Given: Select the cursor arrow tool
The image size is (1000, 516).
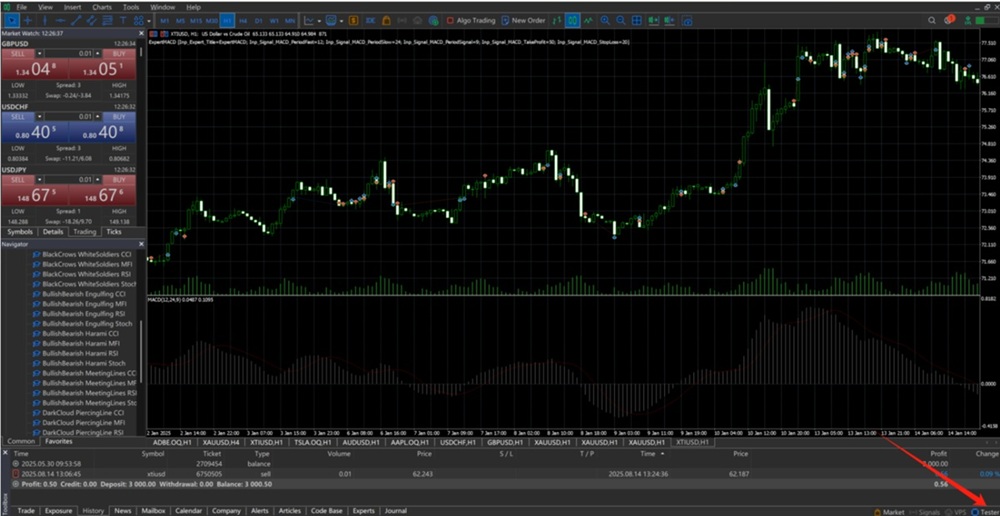Looking at the screenshot, I should tap(11, 20).
